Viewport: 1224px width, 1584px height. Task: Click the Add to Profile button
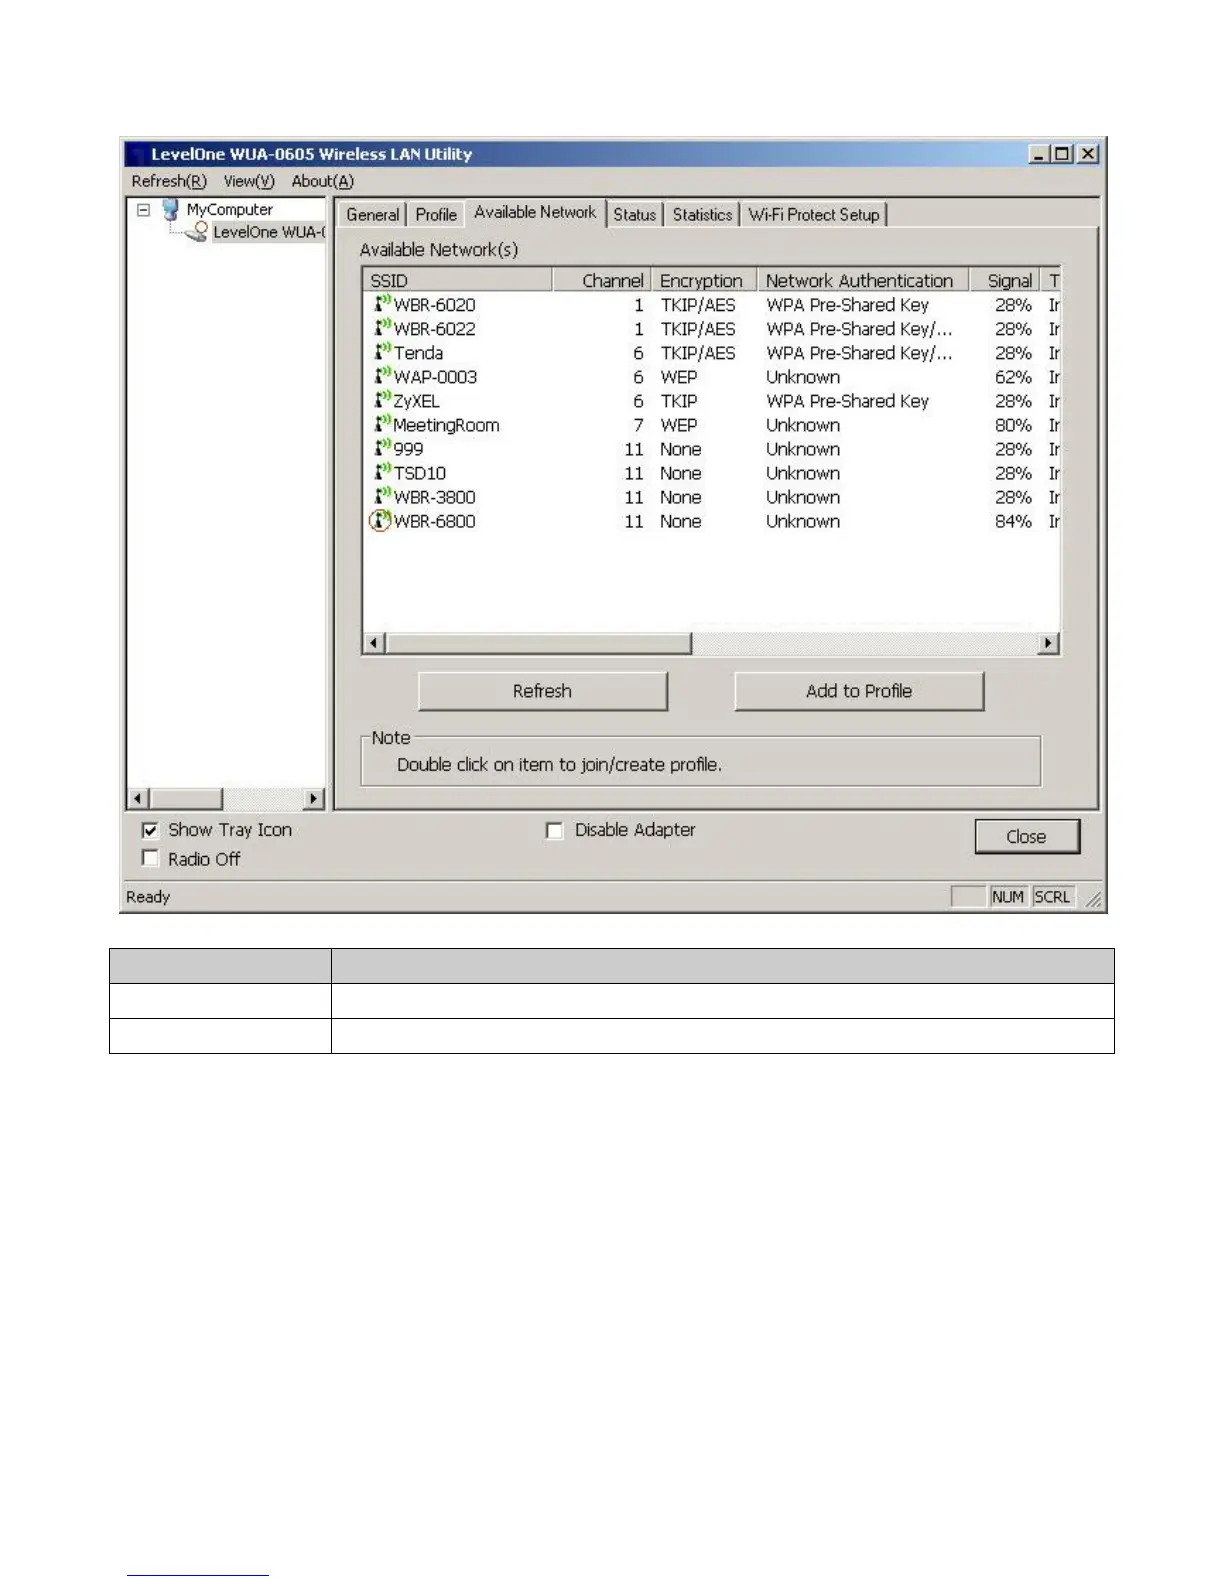[859, 691]
